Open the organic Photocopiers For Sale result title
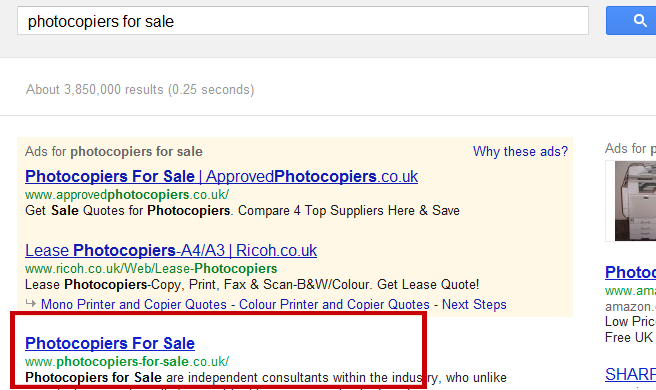Screen dimensions: 656x390 110,343
